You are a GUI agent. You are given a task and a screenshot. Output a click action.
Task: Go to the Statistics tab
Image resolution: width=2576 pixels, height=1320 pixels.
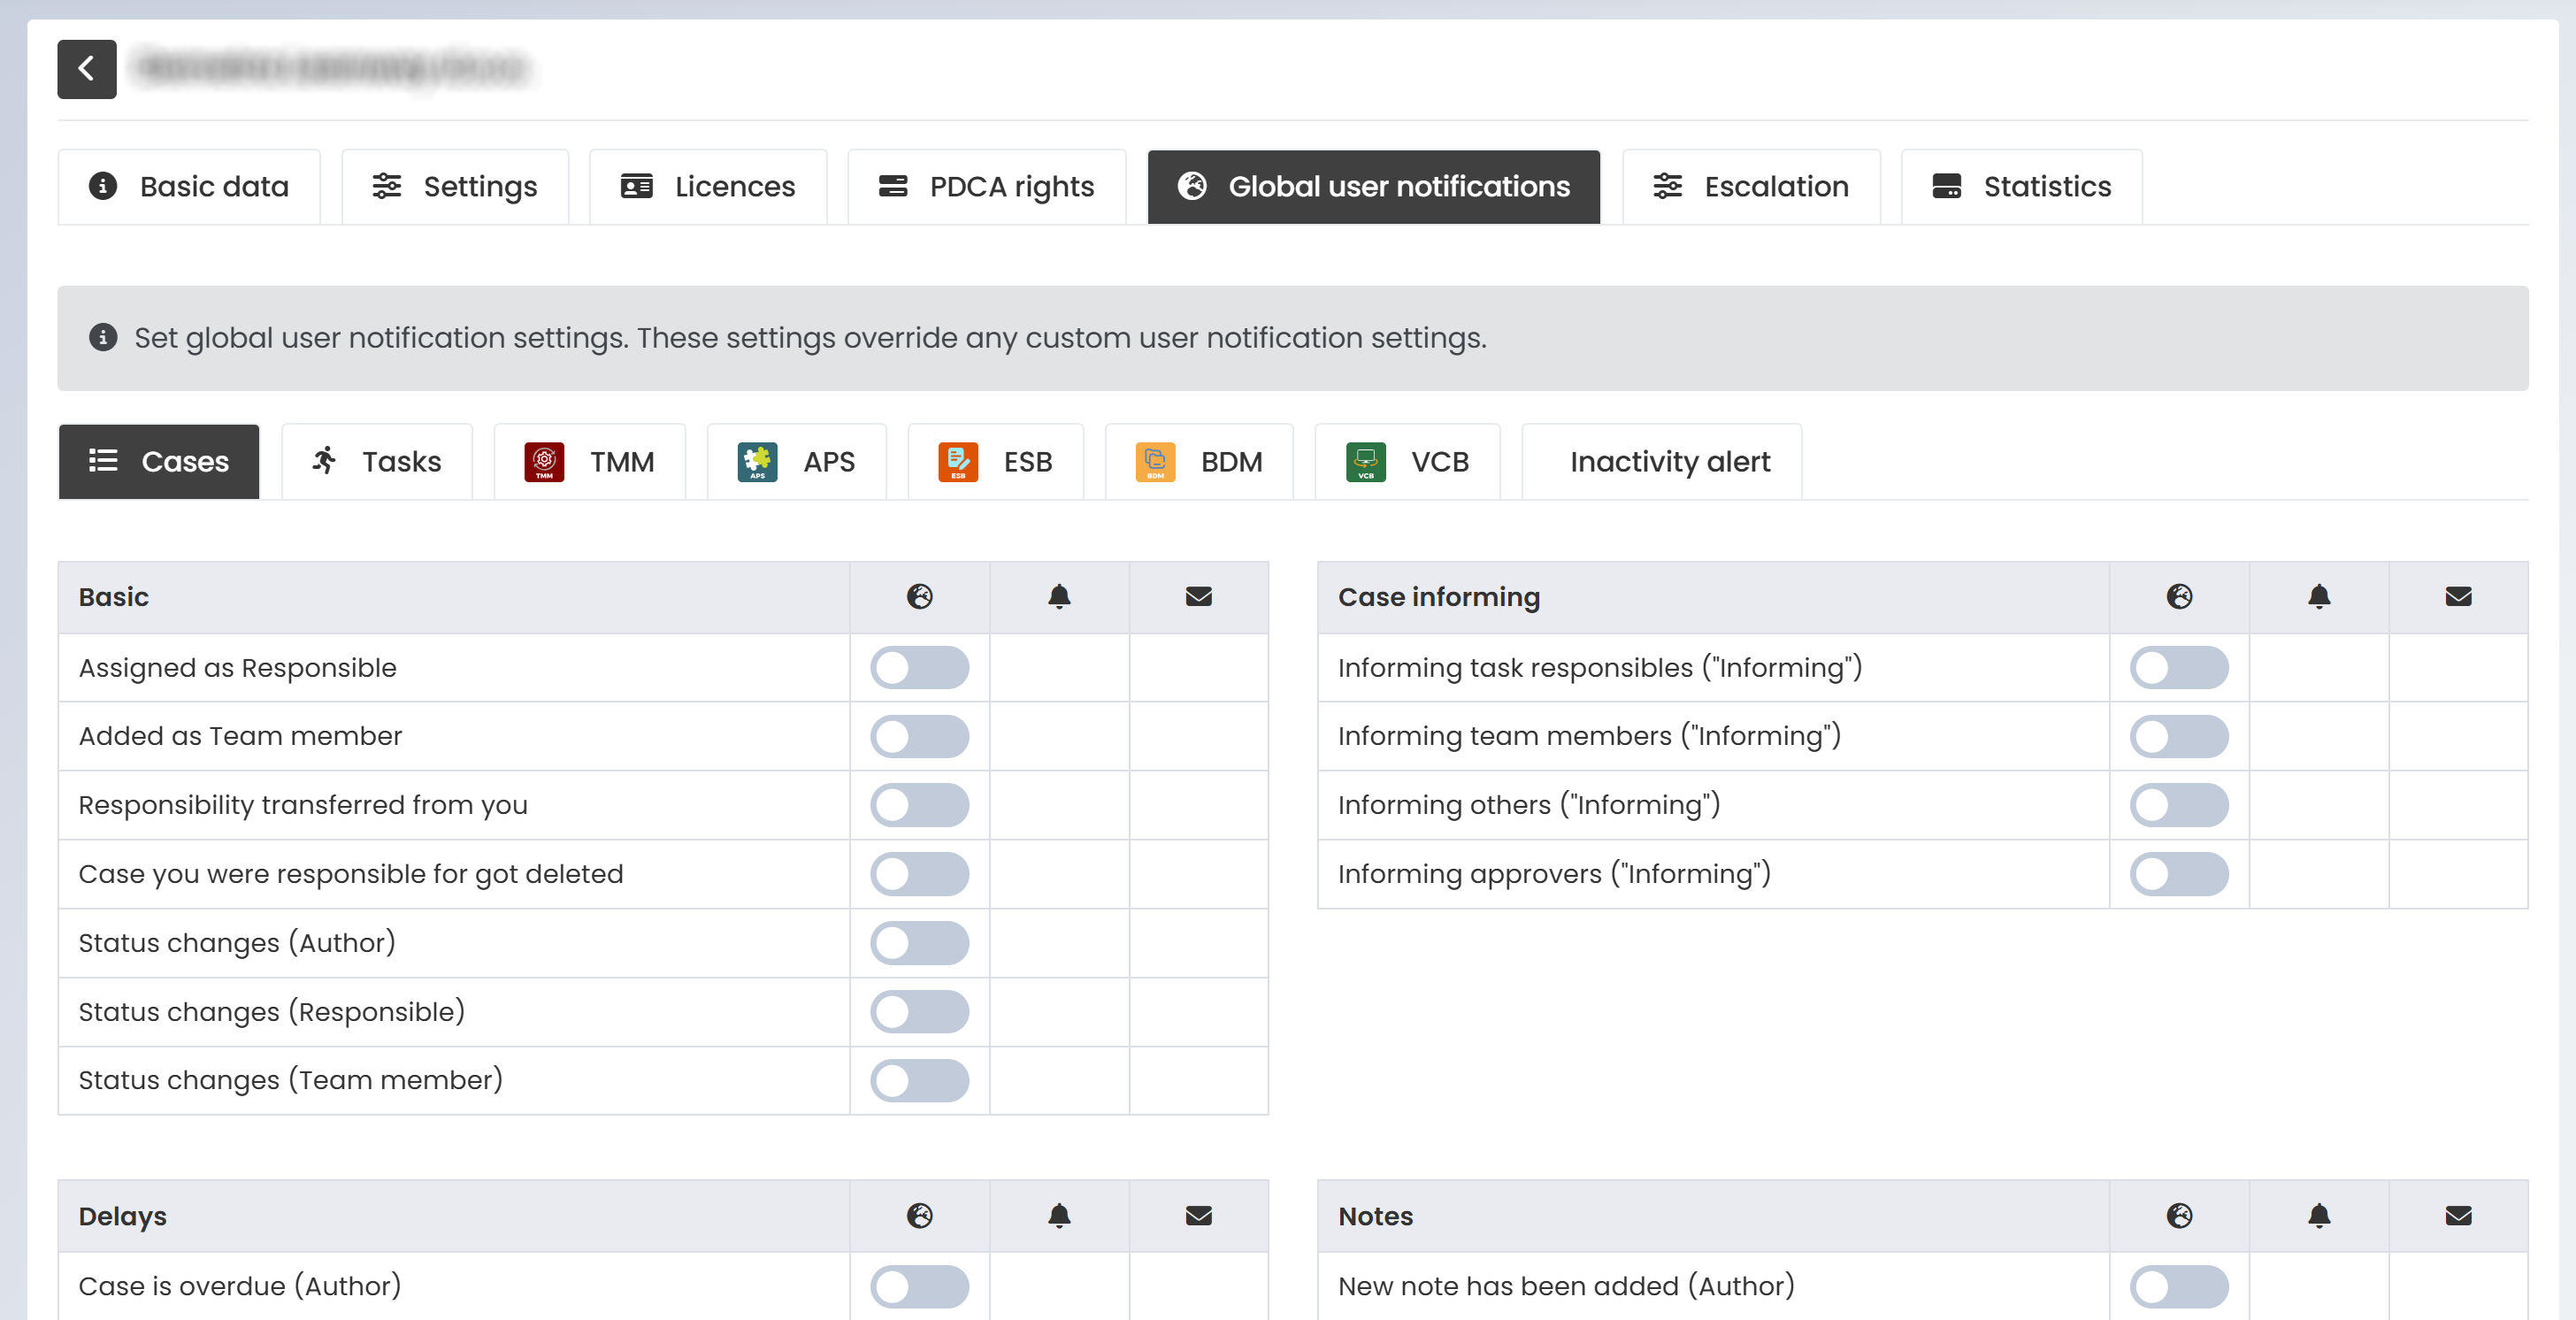pos(2021,187)
